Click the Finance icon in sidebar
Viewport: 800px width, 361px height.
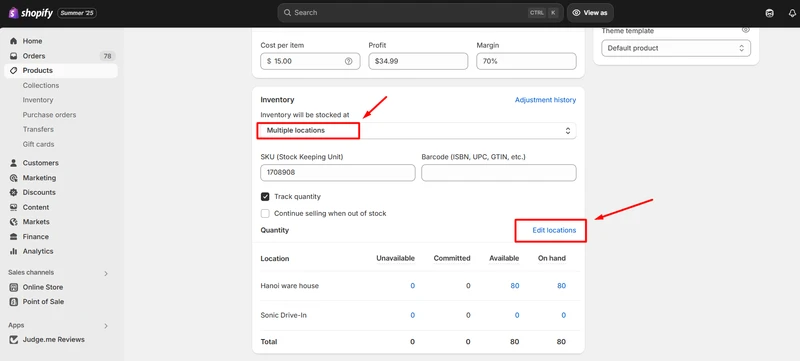[x=14, y=237]
